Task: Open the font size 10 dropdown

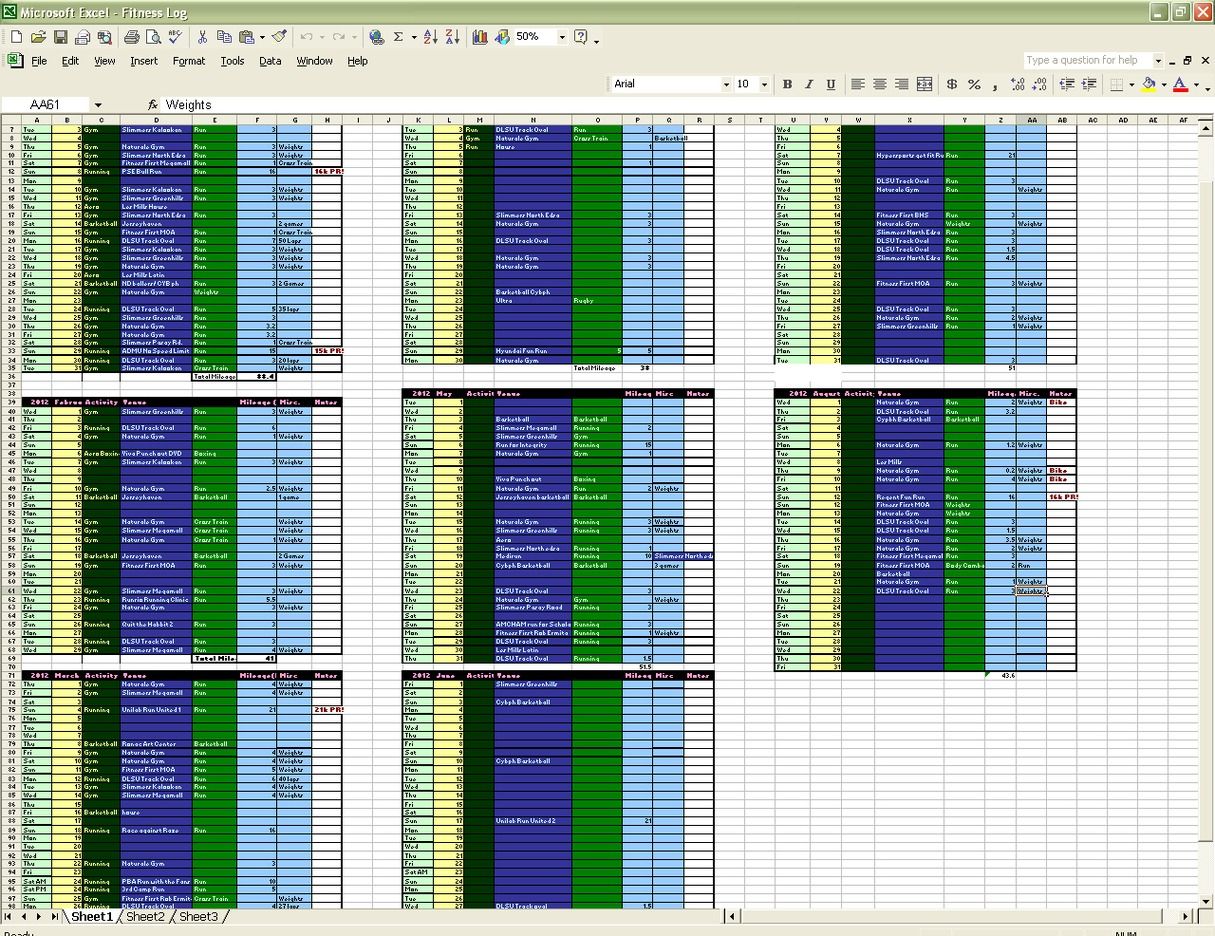Action: click(x=764, y=85)
